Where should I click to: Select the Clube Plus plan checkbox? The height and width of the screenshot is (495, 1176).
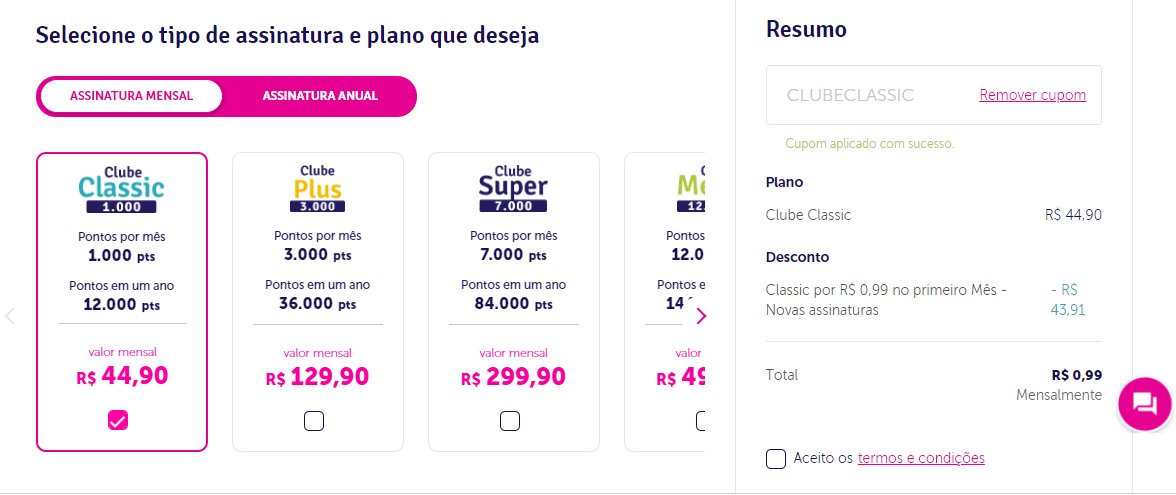coord(314,421)
